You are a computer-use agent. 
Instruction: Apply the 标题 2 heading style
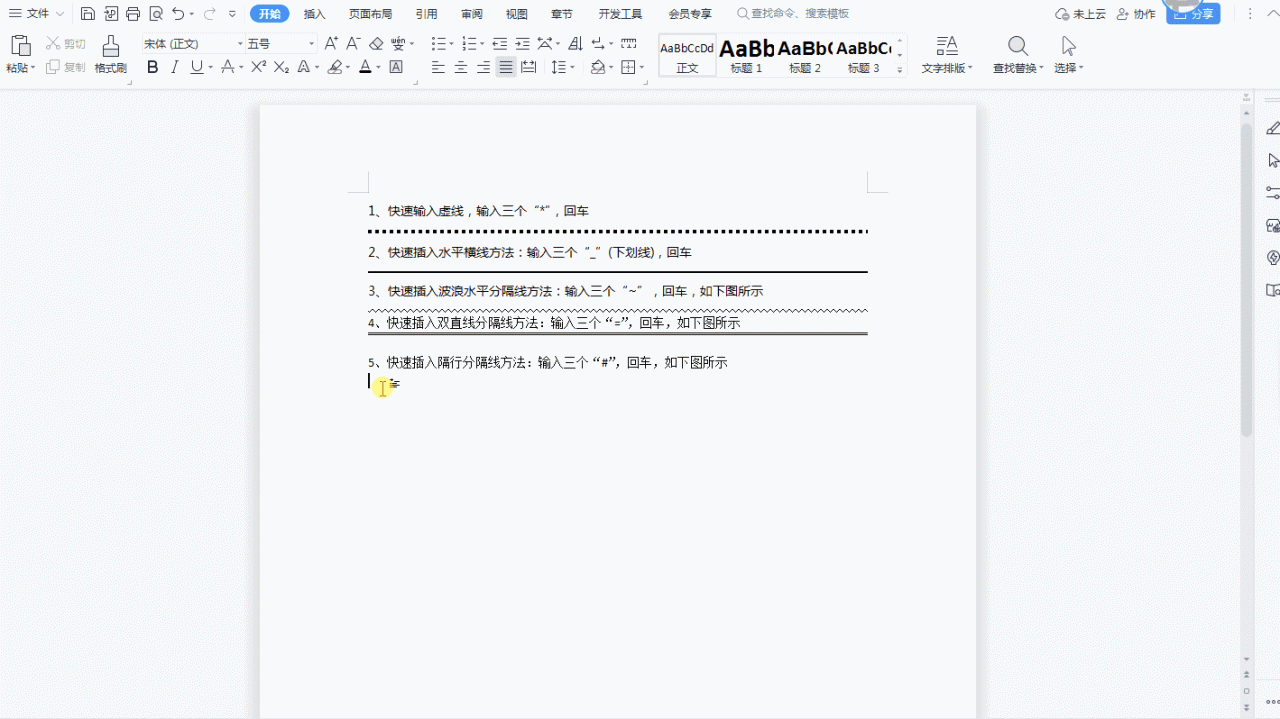805,55
